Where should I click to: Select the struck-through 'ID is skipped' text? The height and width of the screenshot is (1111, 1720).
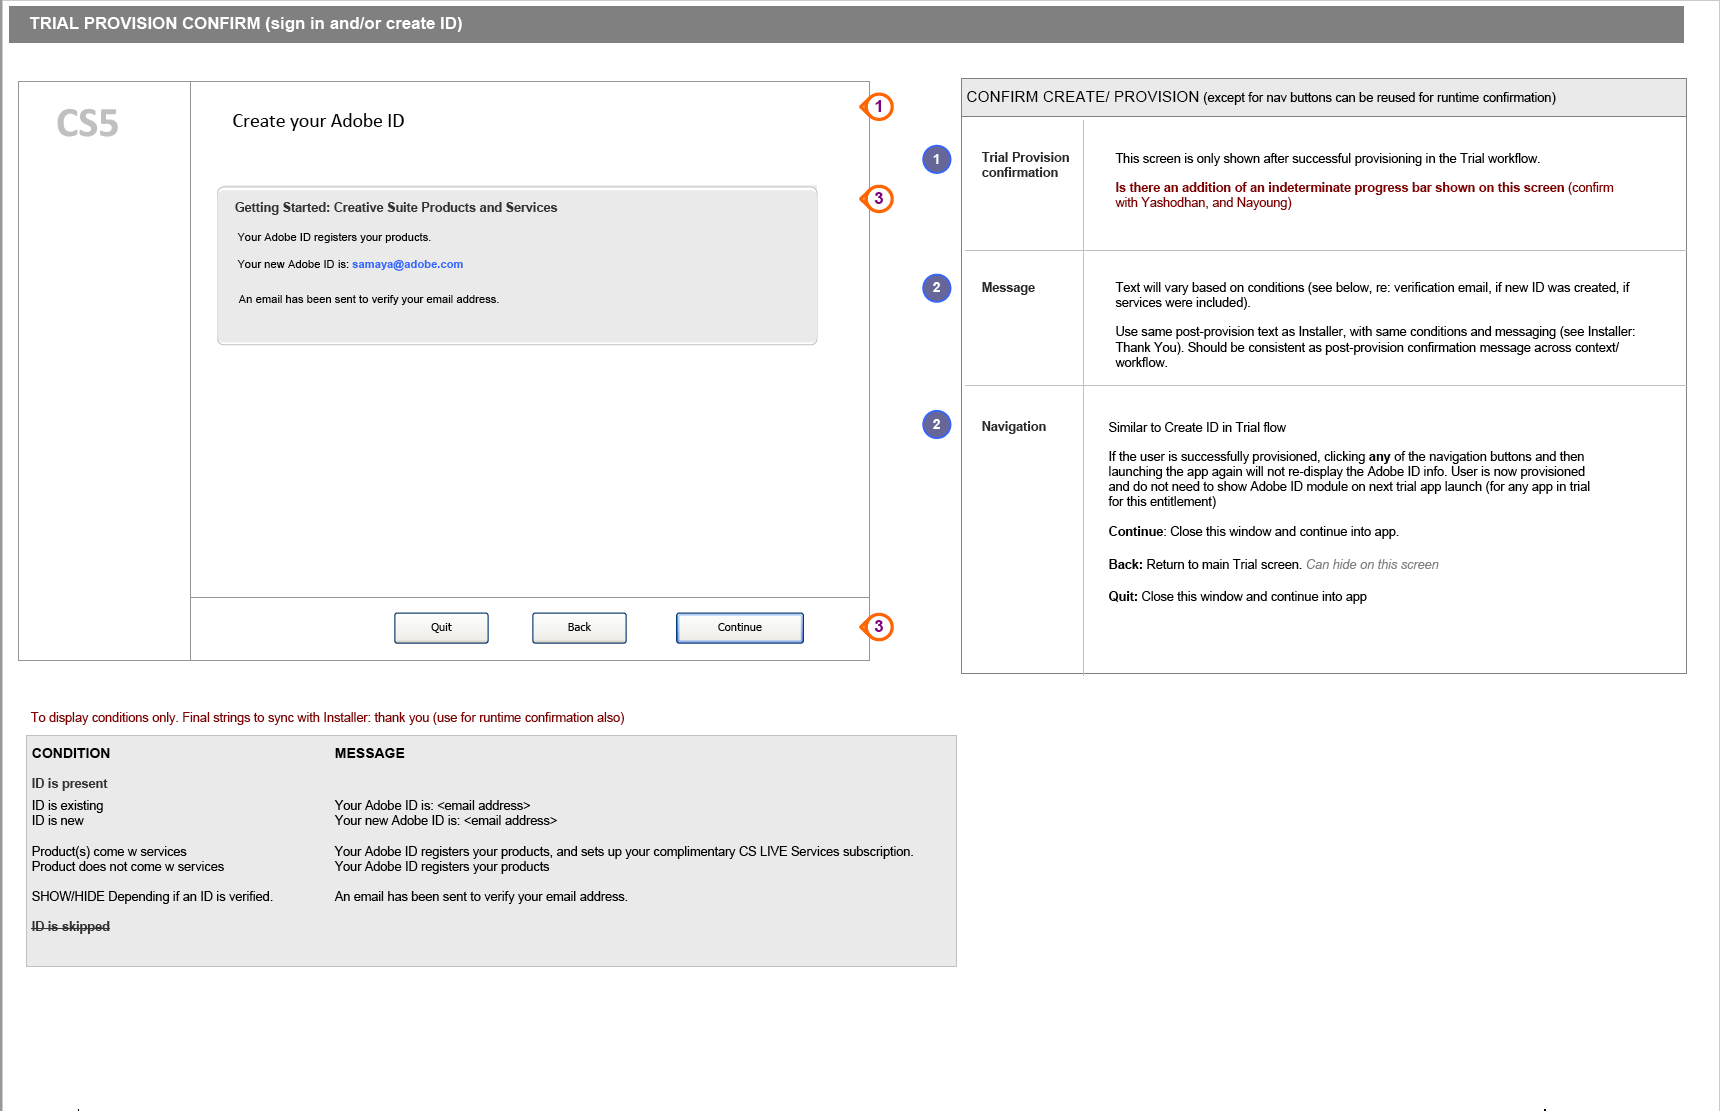70,926
